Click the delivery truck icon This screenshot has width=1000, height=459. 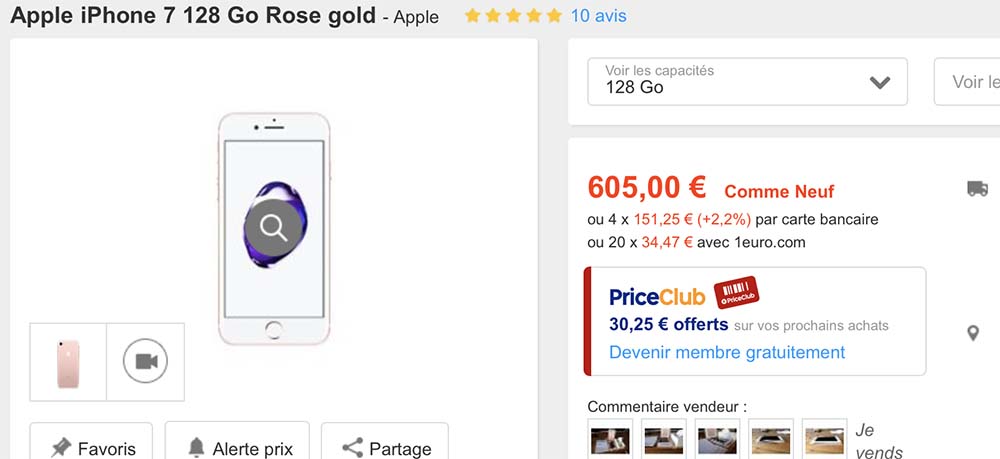click(977, 188)
